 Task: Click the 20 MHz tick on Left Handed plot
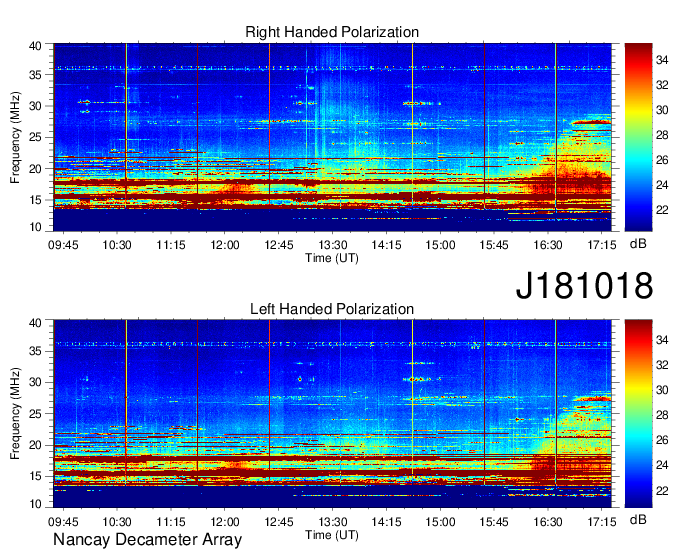[35, 445]
